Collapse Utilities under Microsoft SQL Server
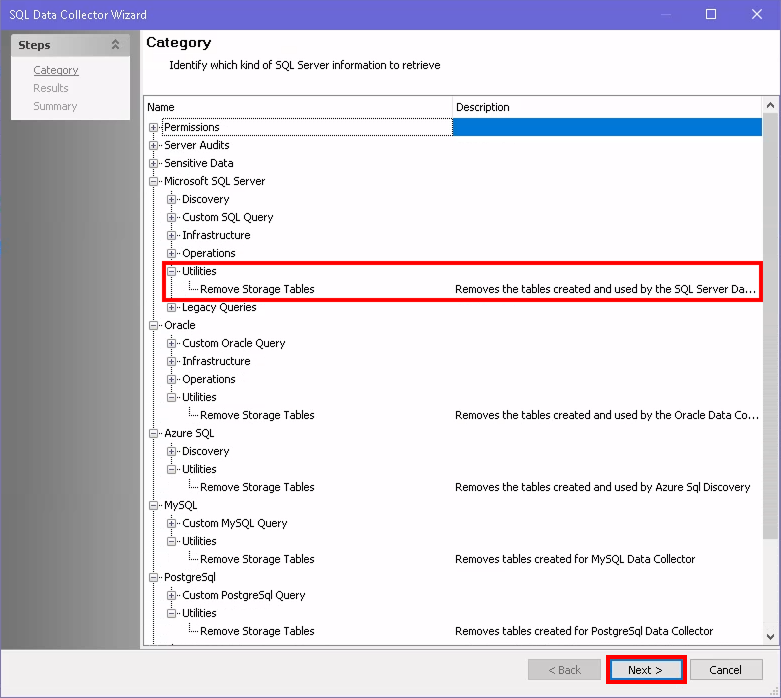 [171, 271]
